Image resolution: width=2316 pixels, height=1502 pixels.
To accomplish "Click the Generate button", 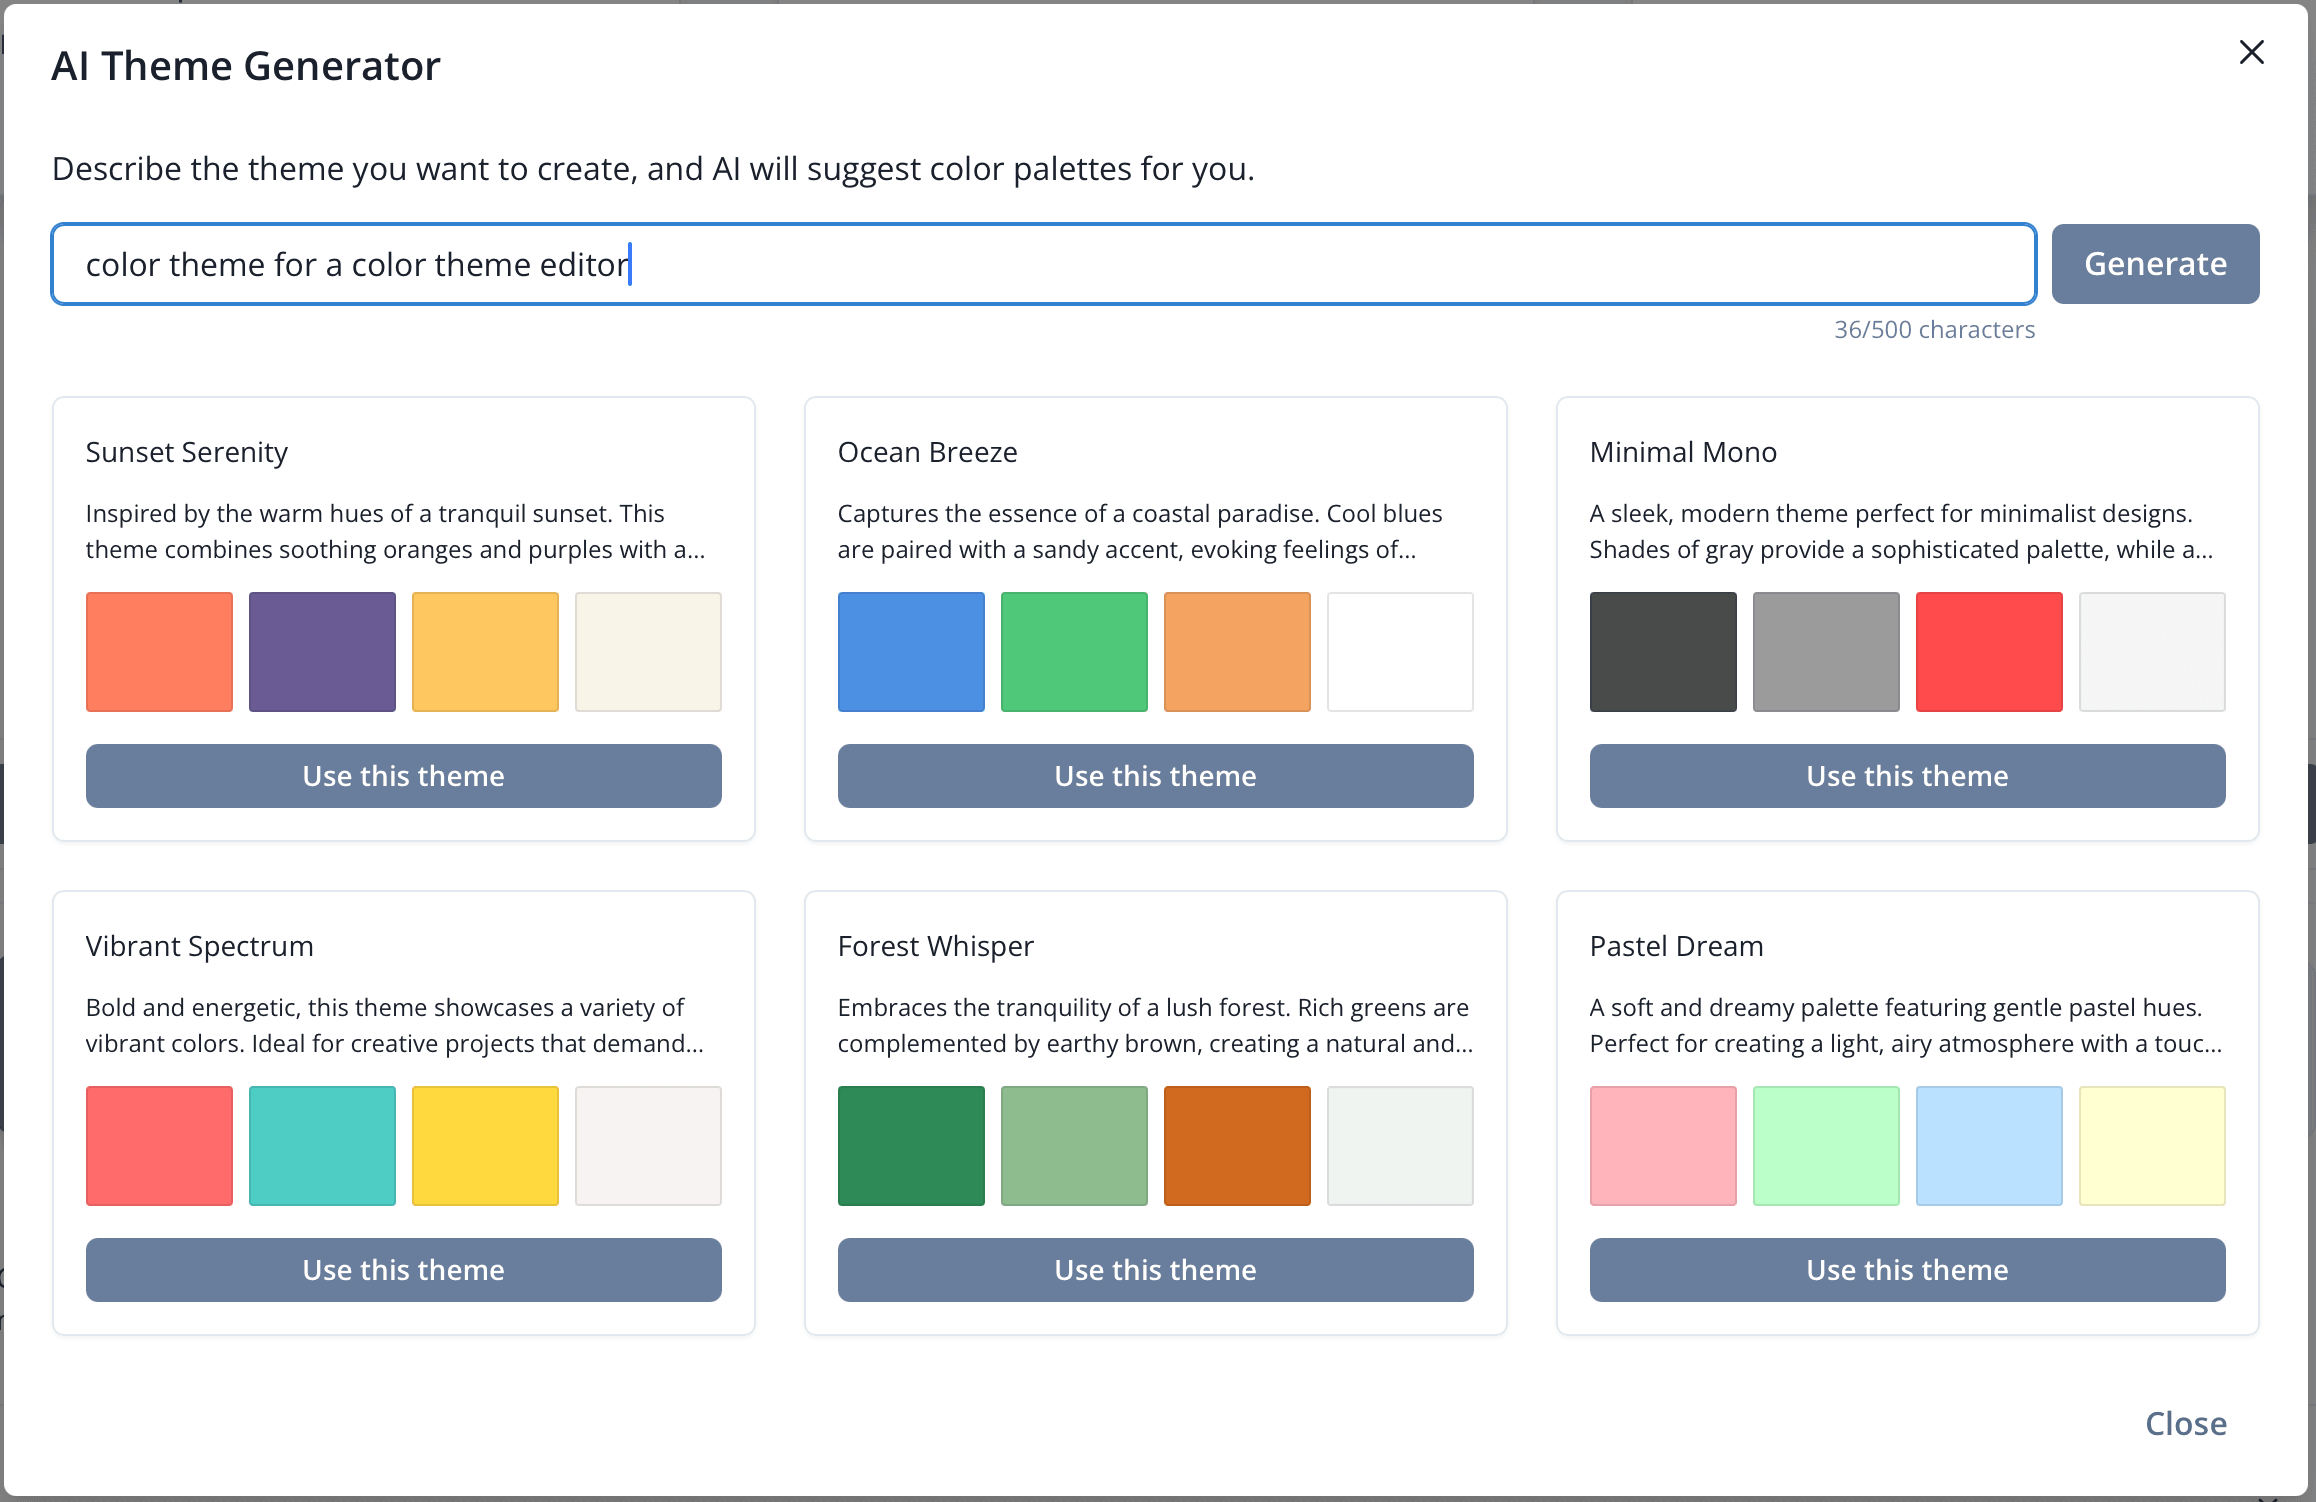I will [2155, 264].
